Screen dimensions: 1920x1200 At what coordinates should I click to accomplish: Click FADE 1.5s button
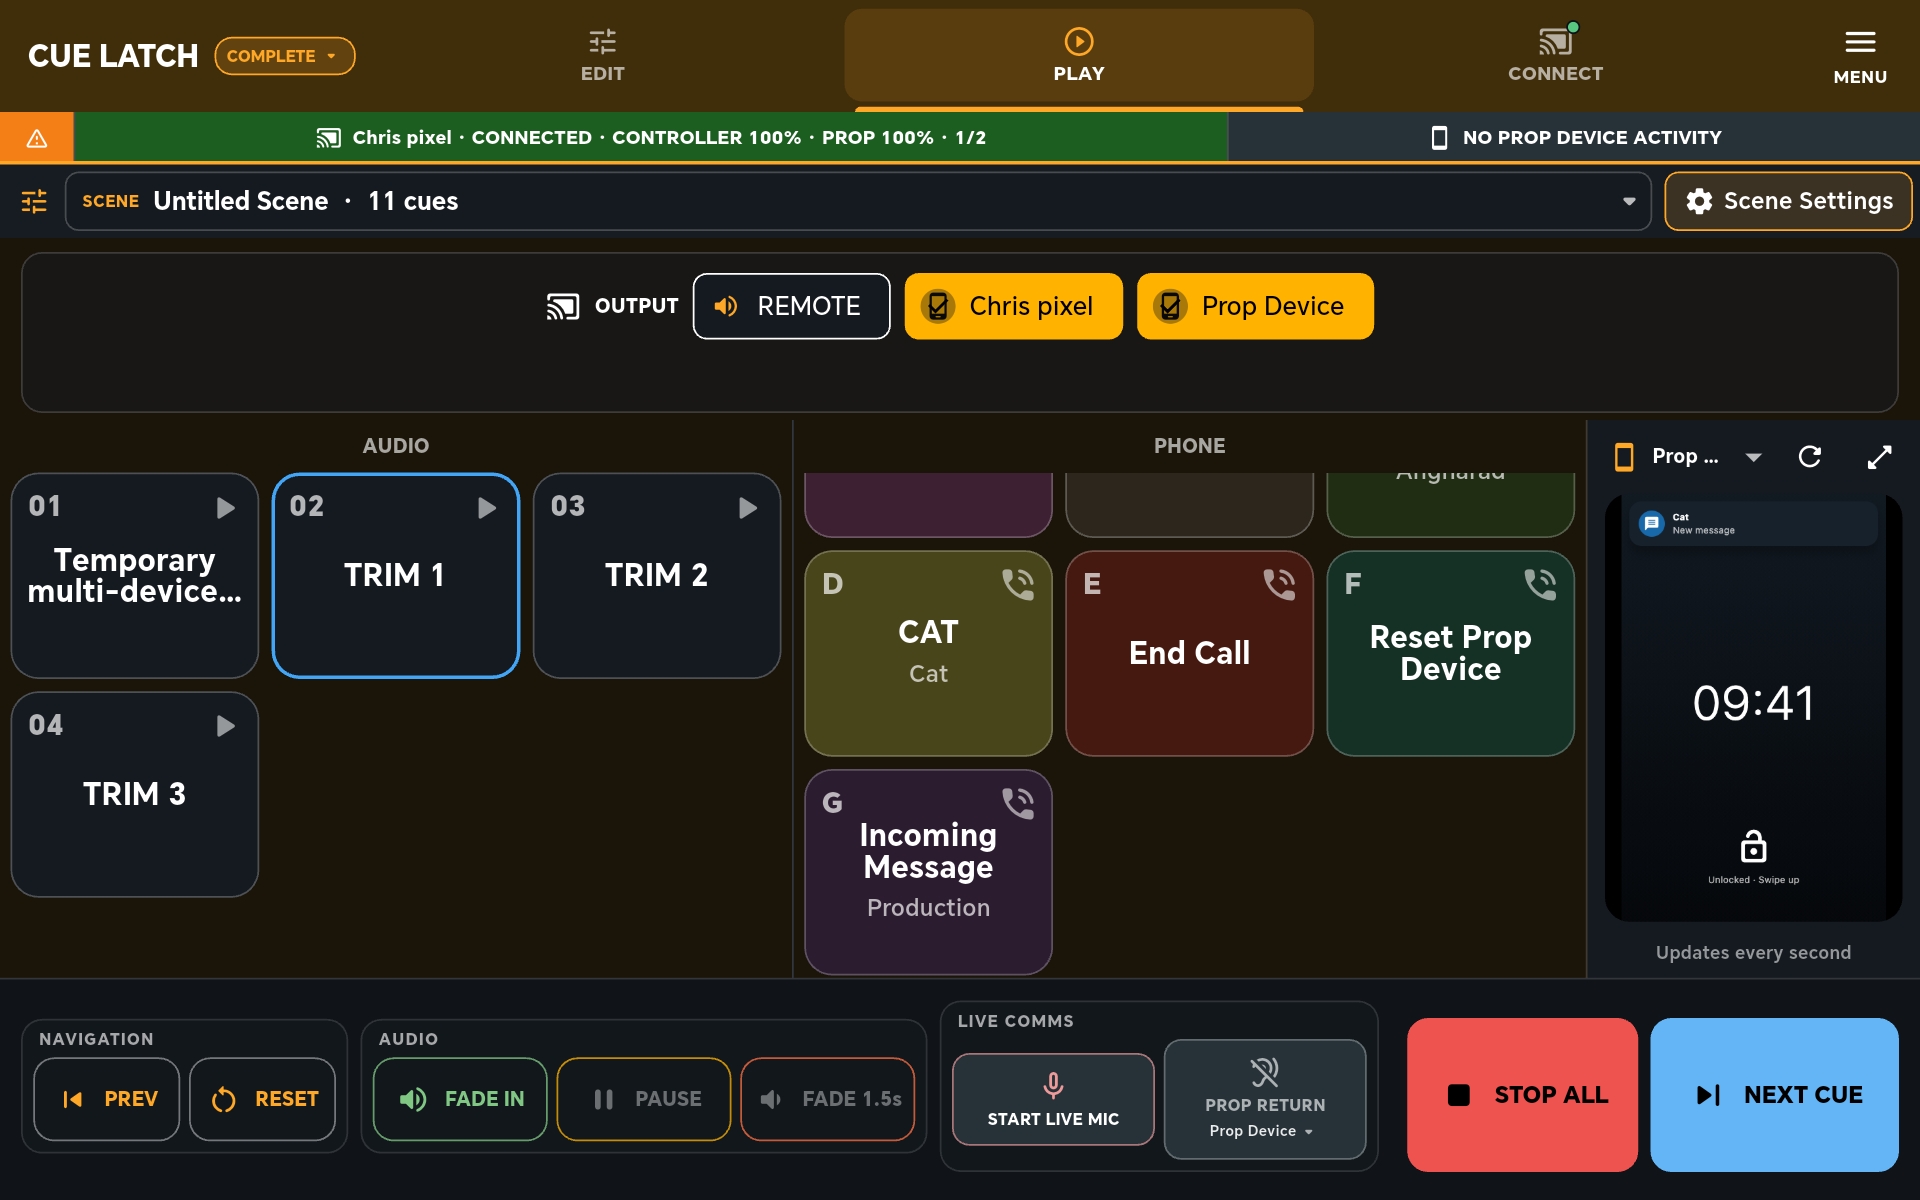coord(828,1099)
